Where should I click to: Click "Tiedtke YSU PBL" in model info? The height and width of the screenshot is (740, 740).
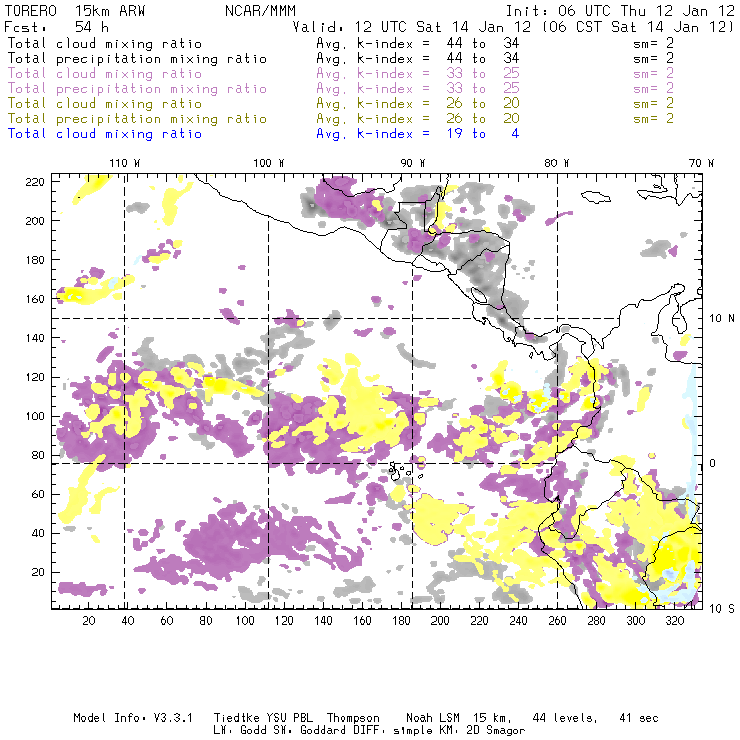pos(263,718)
